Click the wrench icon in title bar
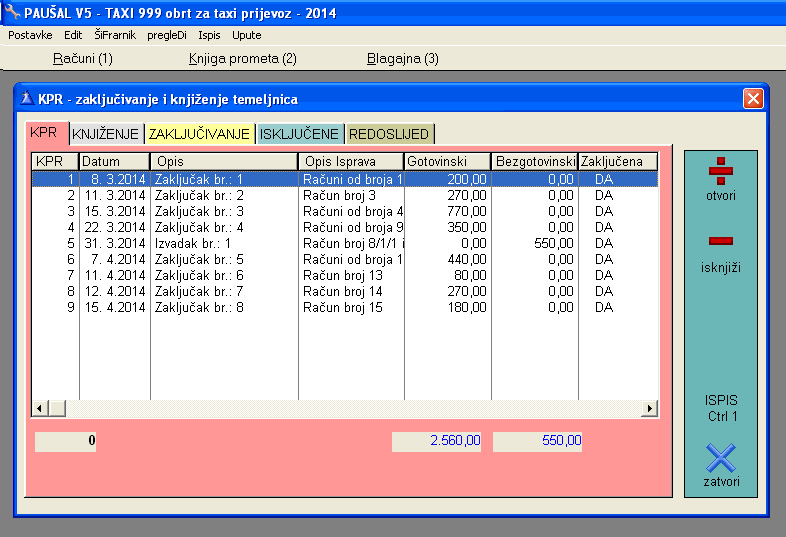The image size is (786, 537). pos(11,13)
